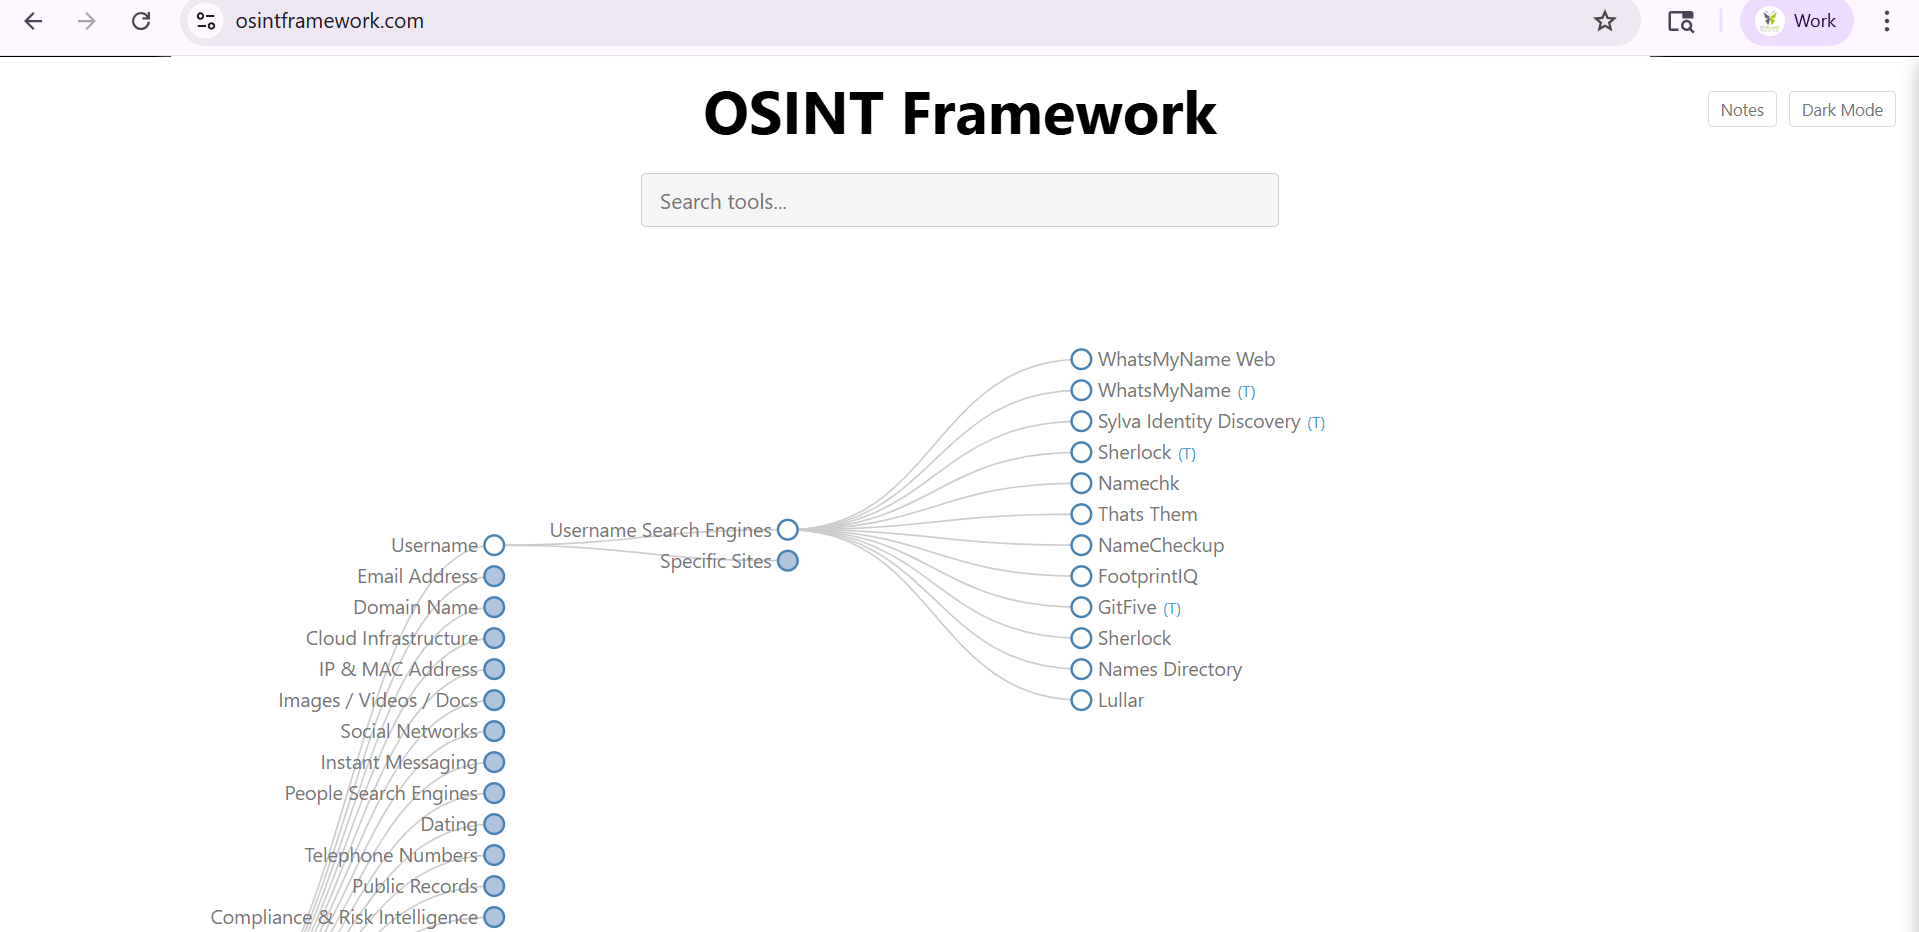
Task: Expand the Email Address node
Action: click(494, 576)
